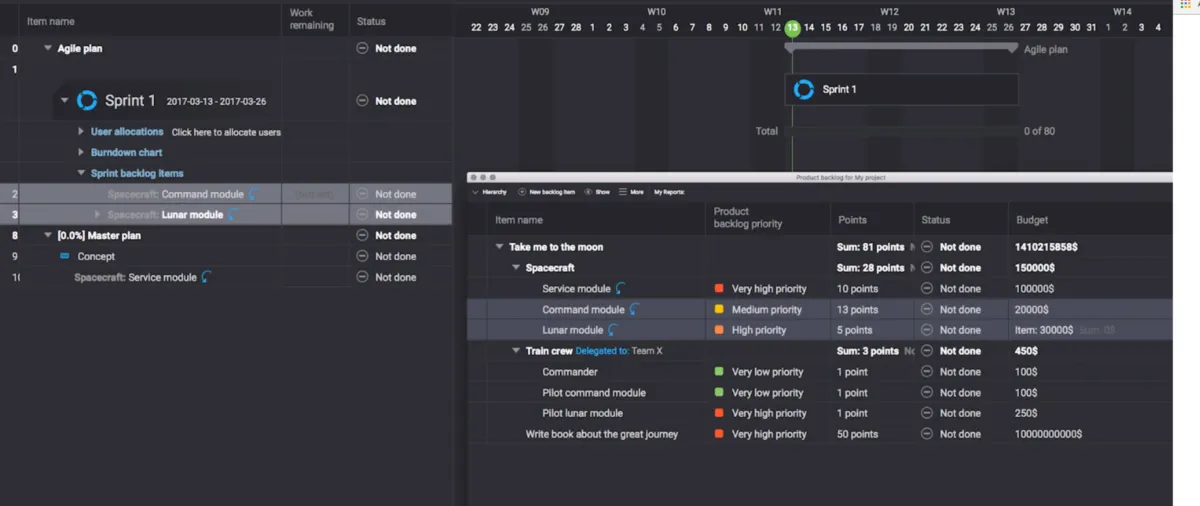Image resolution: width=1200 pixels, height=506 pixels.
Task: Click the Sprint backlog items link
Action: point(137,173)
